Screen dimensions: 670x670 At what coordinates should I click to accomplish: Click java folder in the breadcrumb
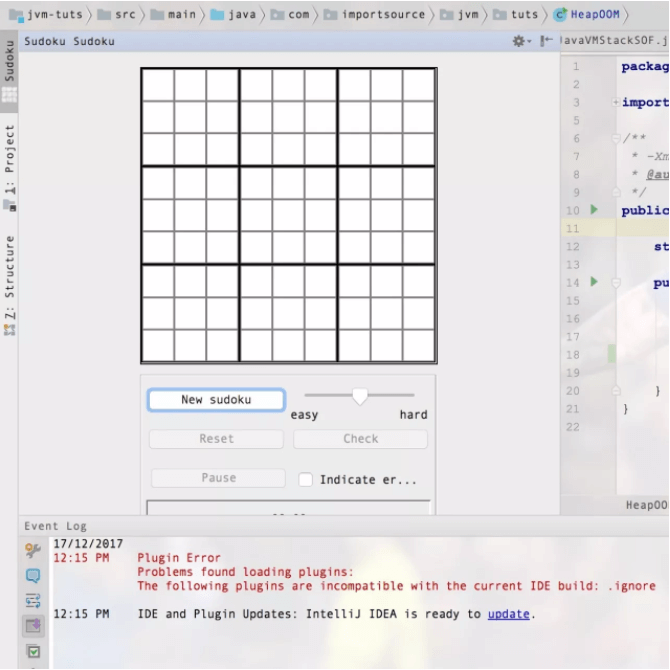233,15
